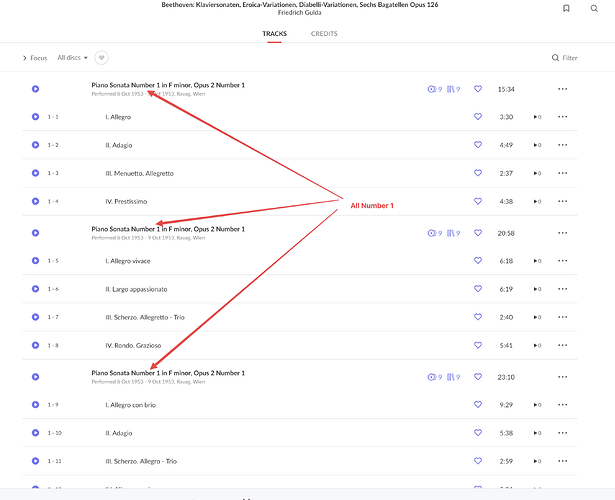Play the 20:58 Piano Sonata work
Screen dimensions: 615x500
(35, 233)
